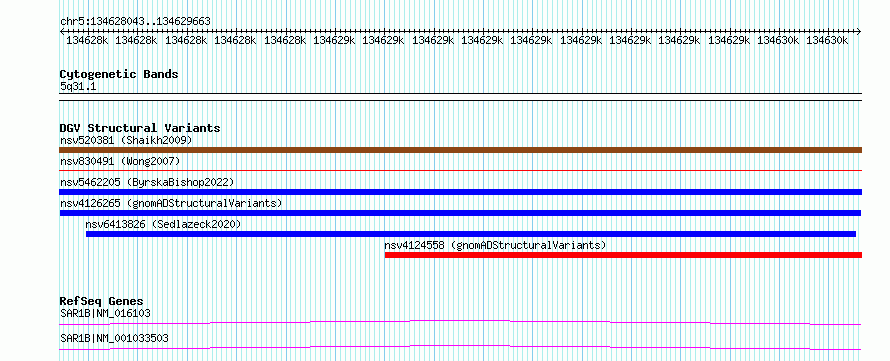Open the SAR1B|NM_001033503 gene label
This screenshot has height=361, width=890.
pyautogui.click(x=114, y=338)
